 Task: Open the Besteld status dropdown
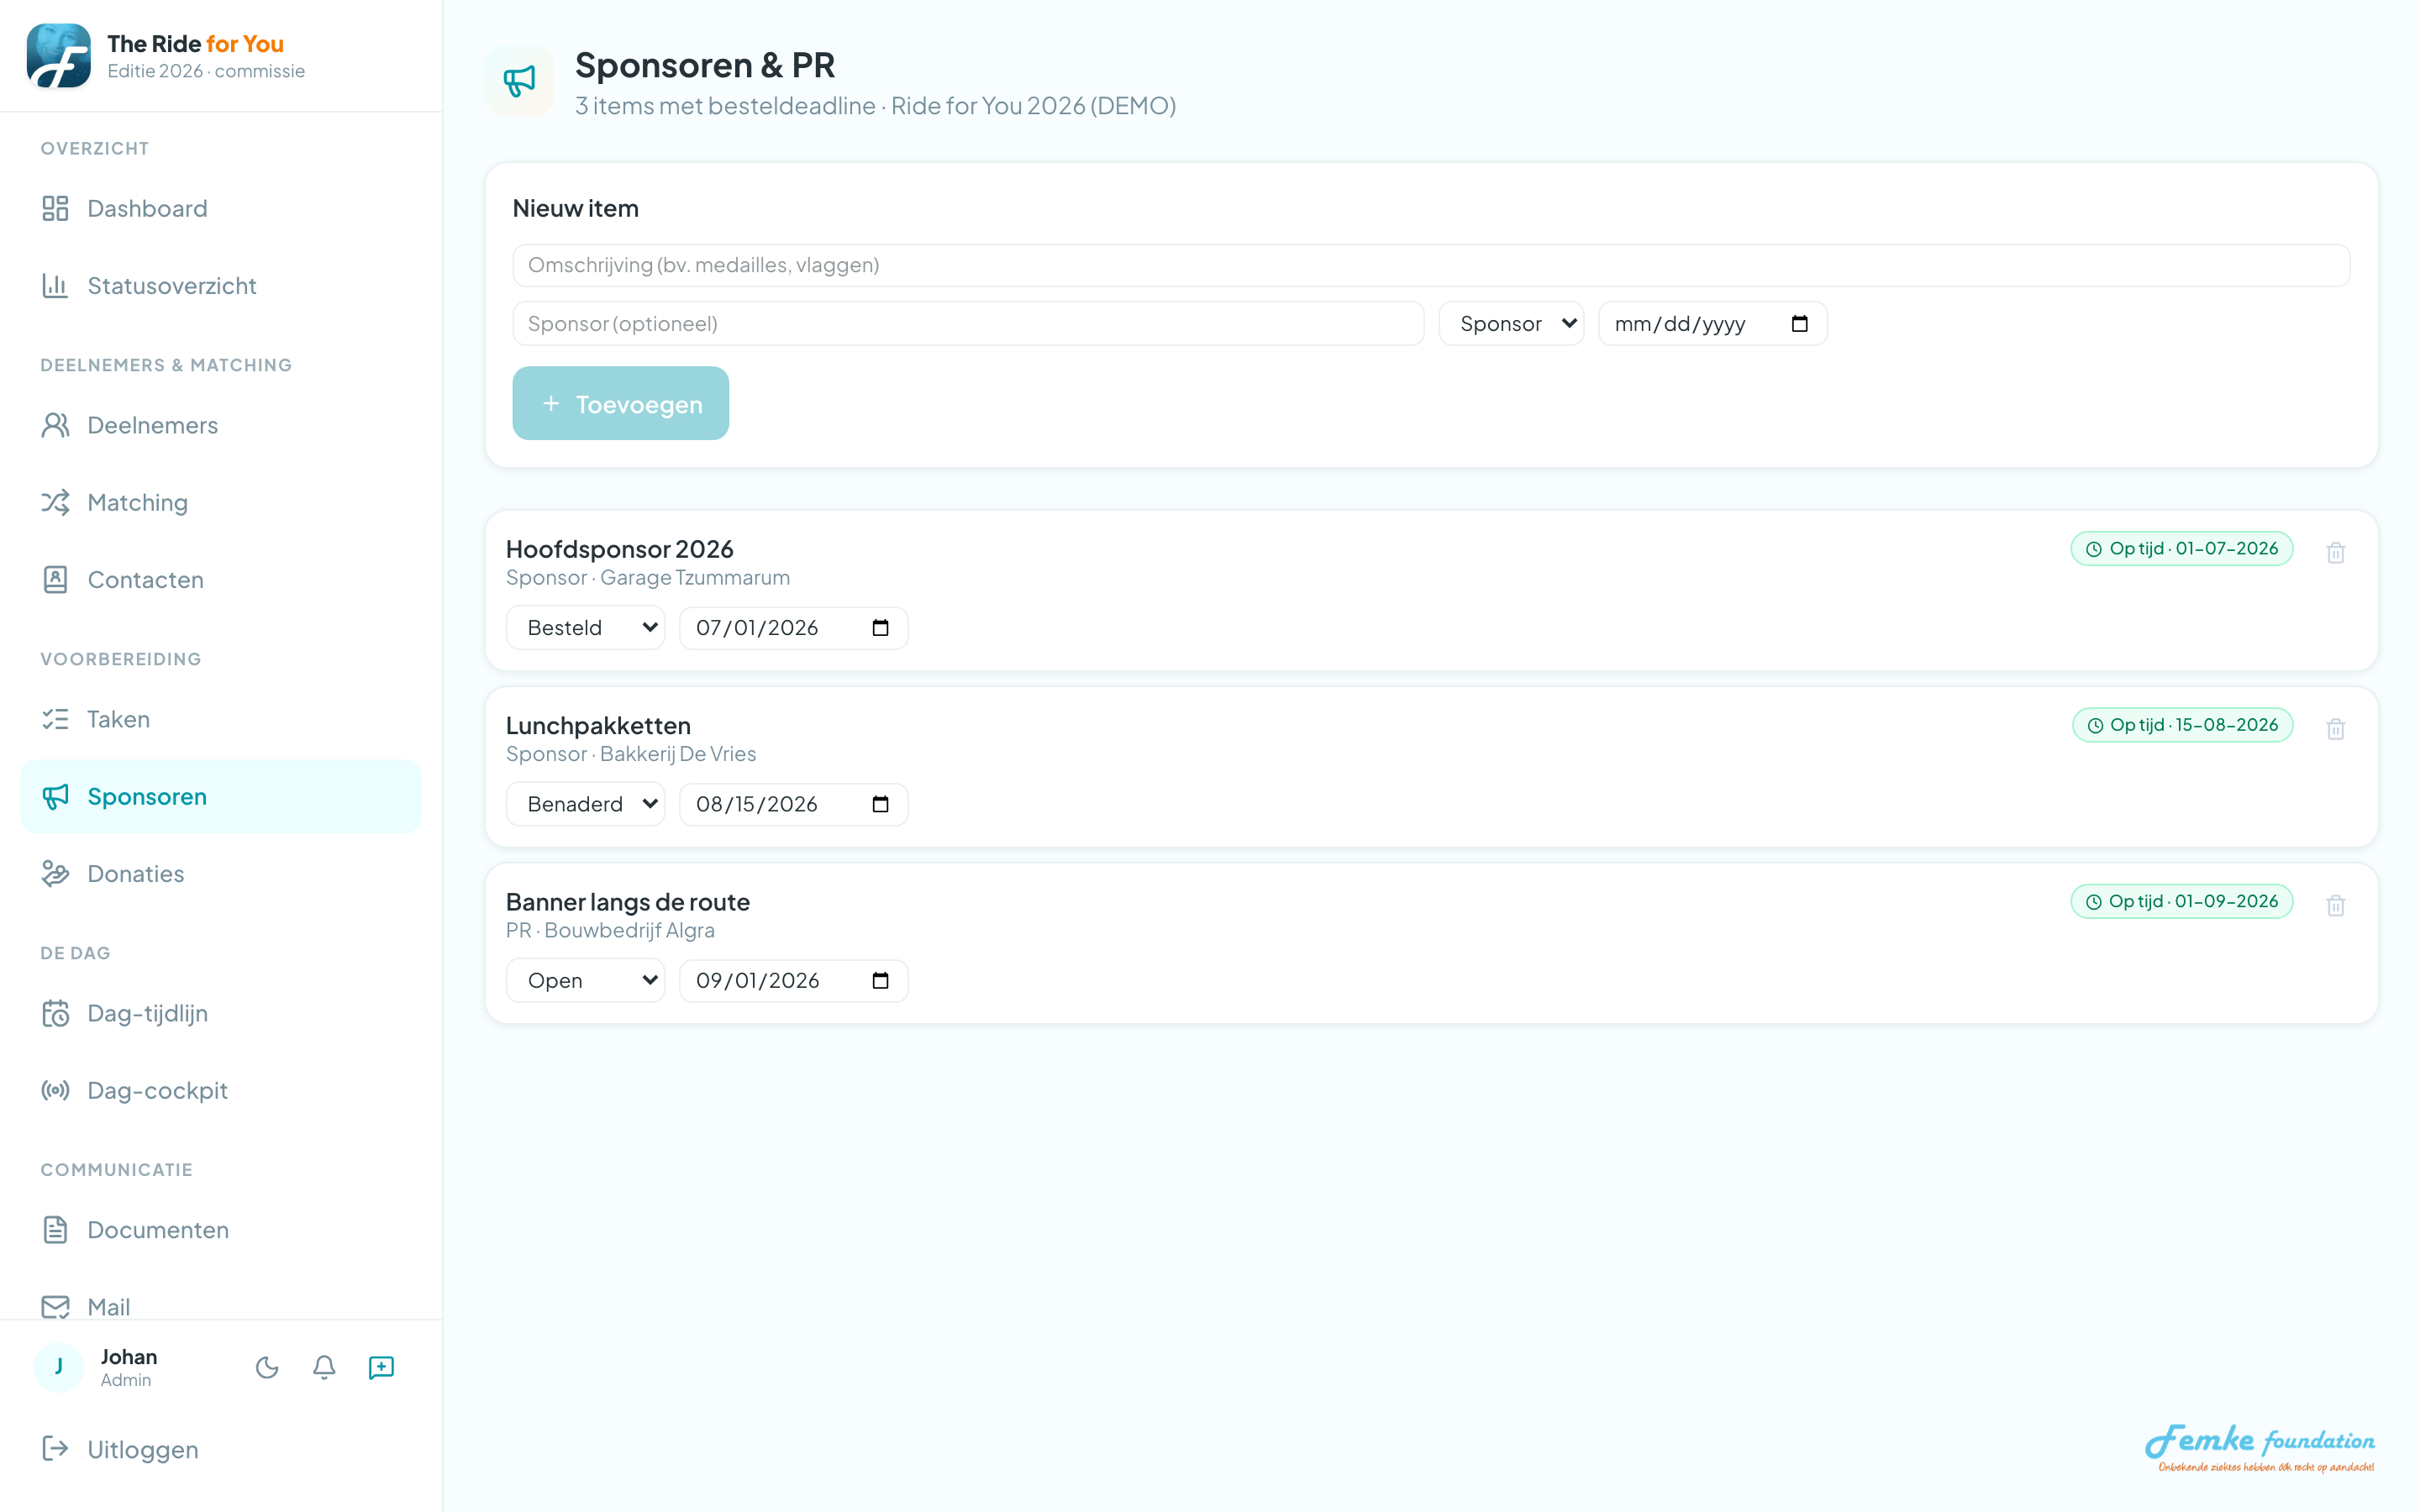pos(585,627)
